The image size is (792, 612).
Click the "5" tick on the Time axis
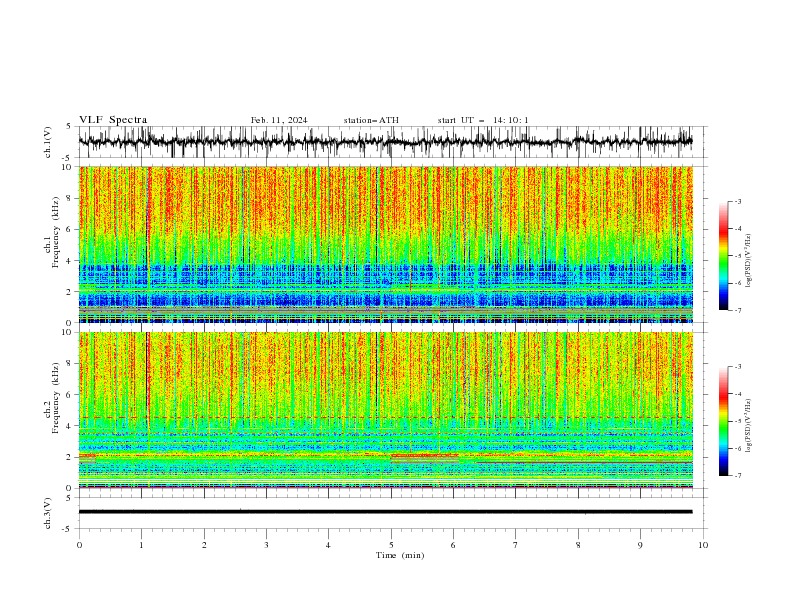pos(391,545)
